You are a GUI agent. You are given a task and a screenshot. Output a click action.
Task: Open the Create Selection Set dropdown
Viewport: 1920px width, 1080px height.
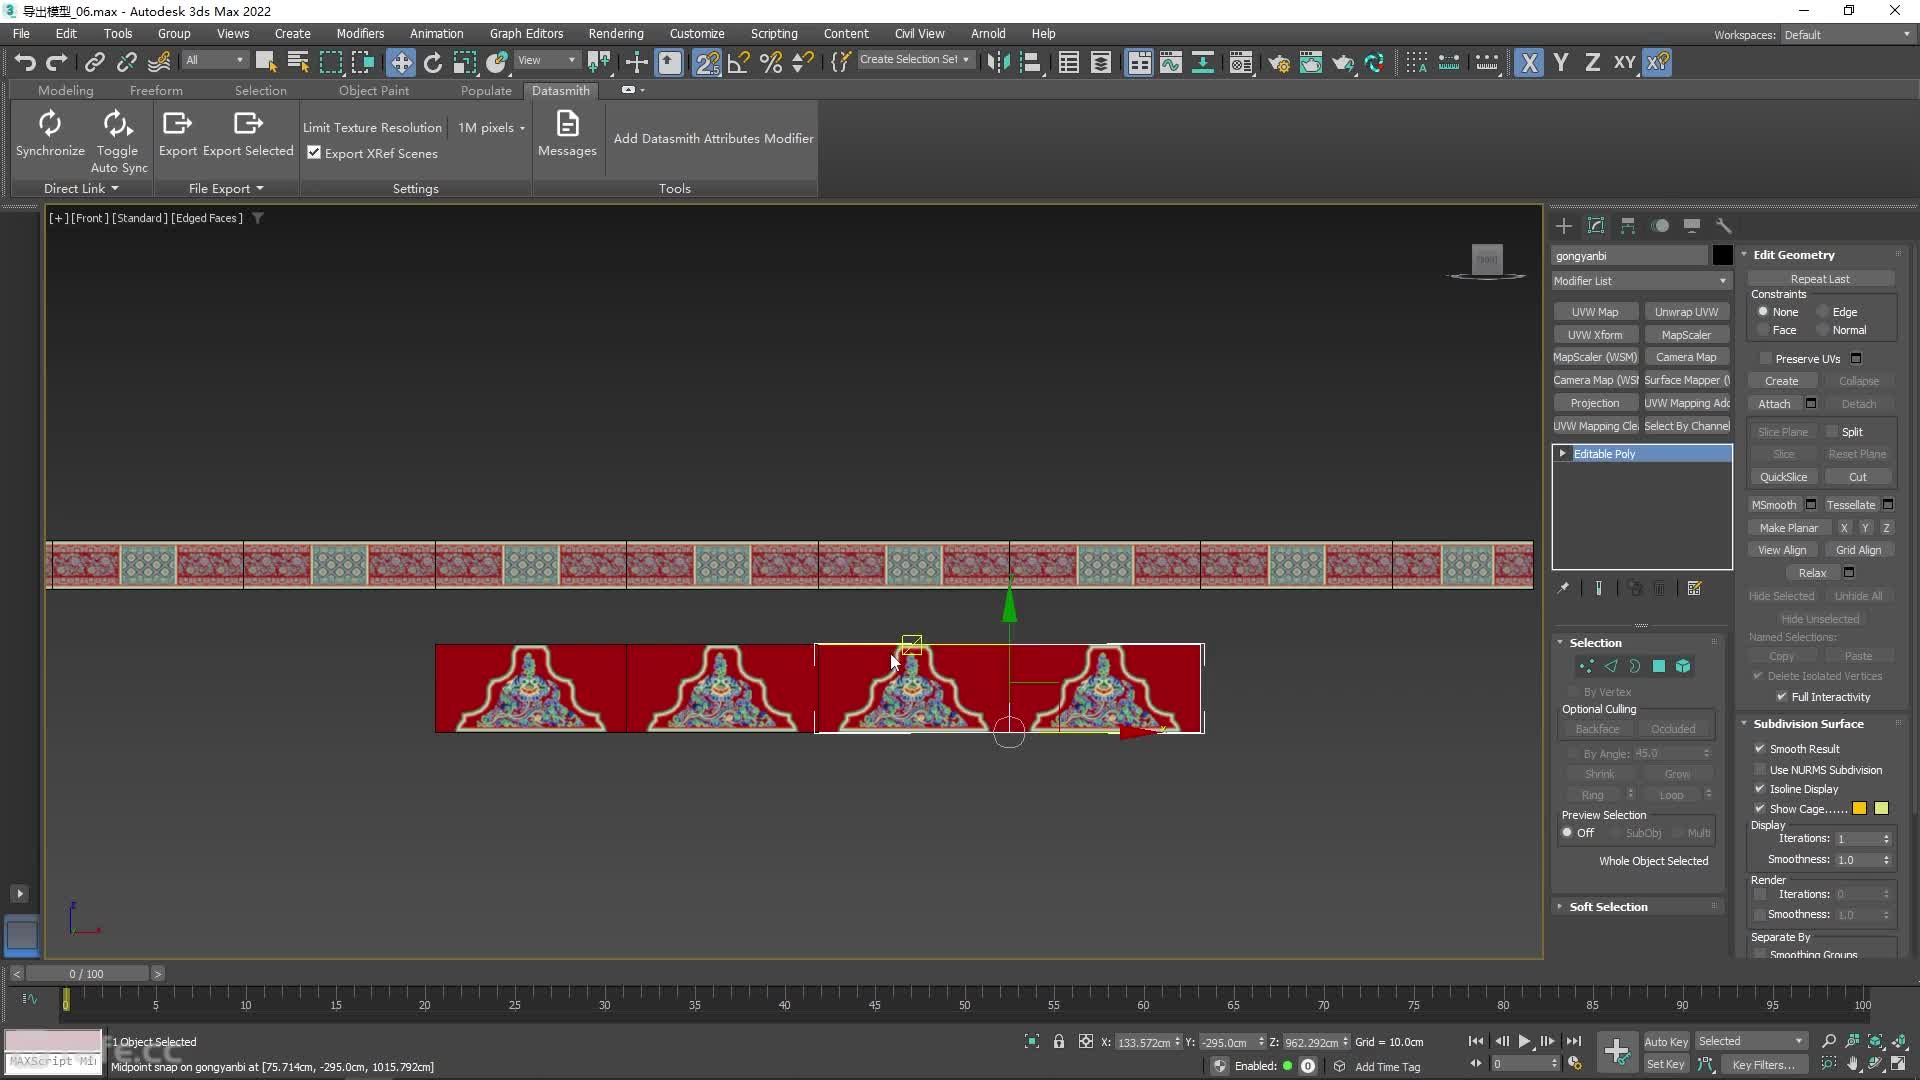914,60
